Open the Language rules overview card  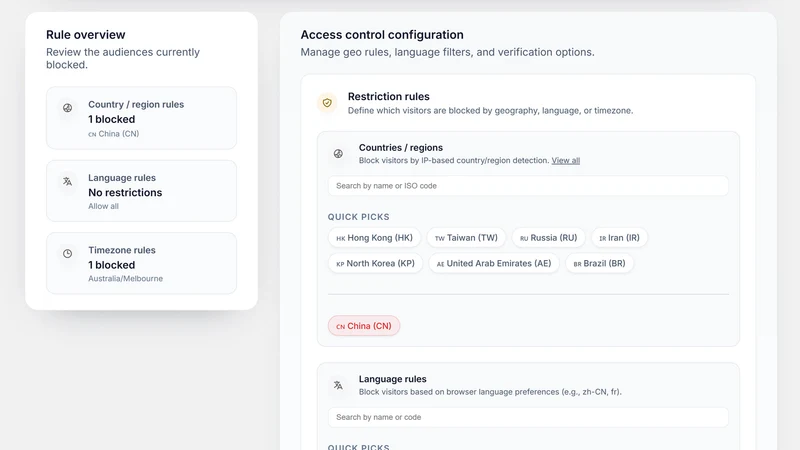[x=141, y=191]
